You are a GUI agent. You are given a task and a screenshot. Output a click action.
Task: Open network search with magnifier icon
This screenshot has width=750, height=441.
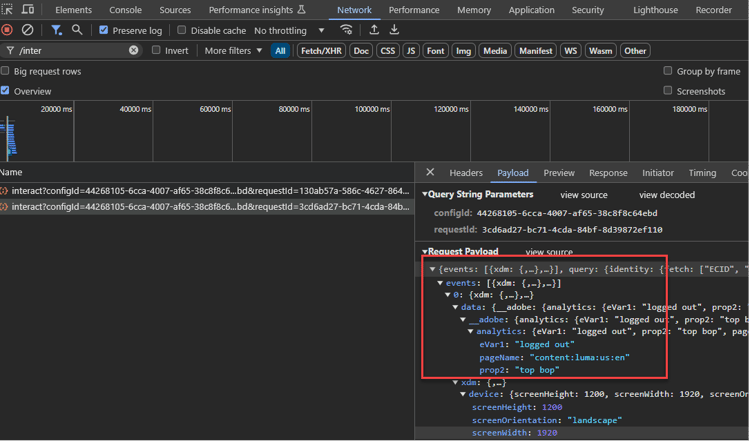77,30
